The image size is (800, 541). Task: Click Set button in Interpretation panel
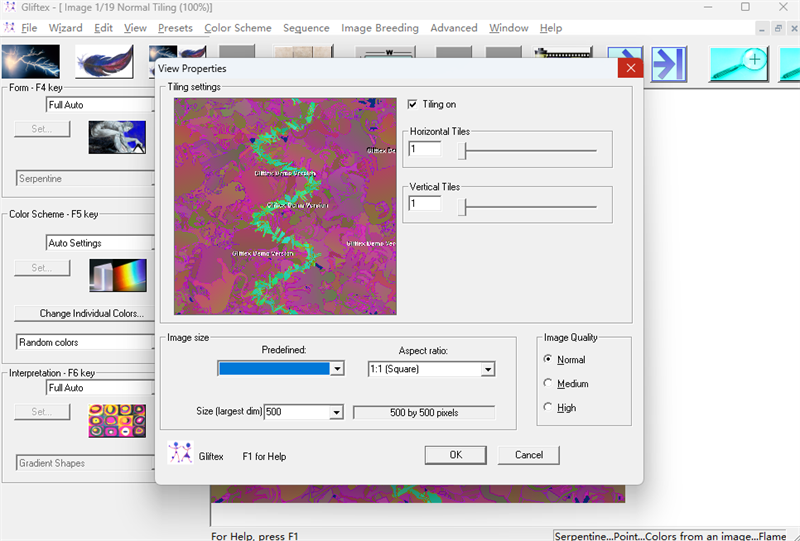[x=42, y=412]
